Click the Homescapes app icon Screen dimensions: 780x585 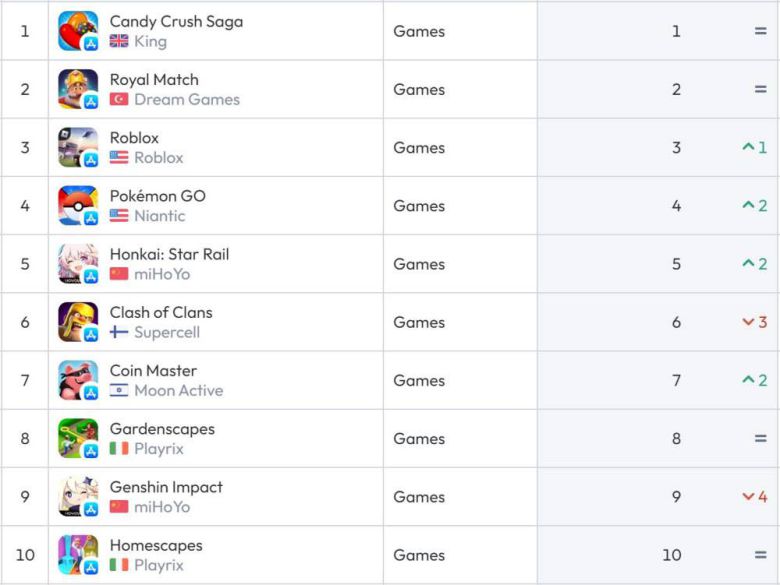coord(77,554)
